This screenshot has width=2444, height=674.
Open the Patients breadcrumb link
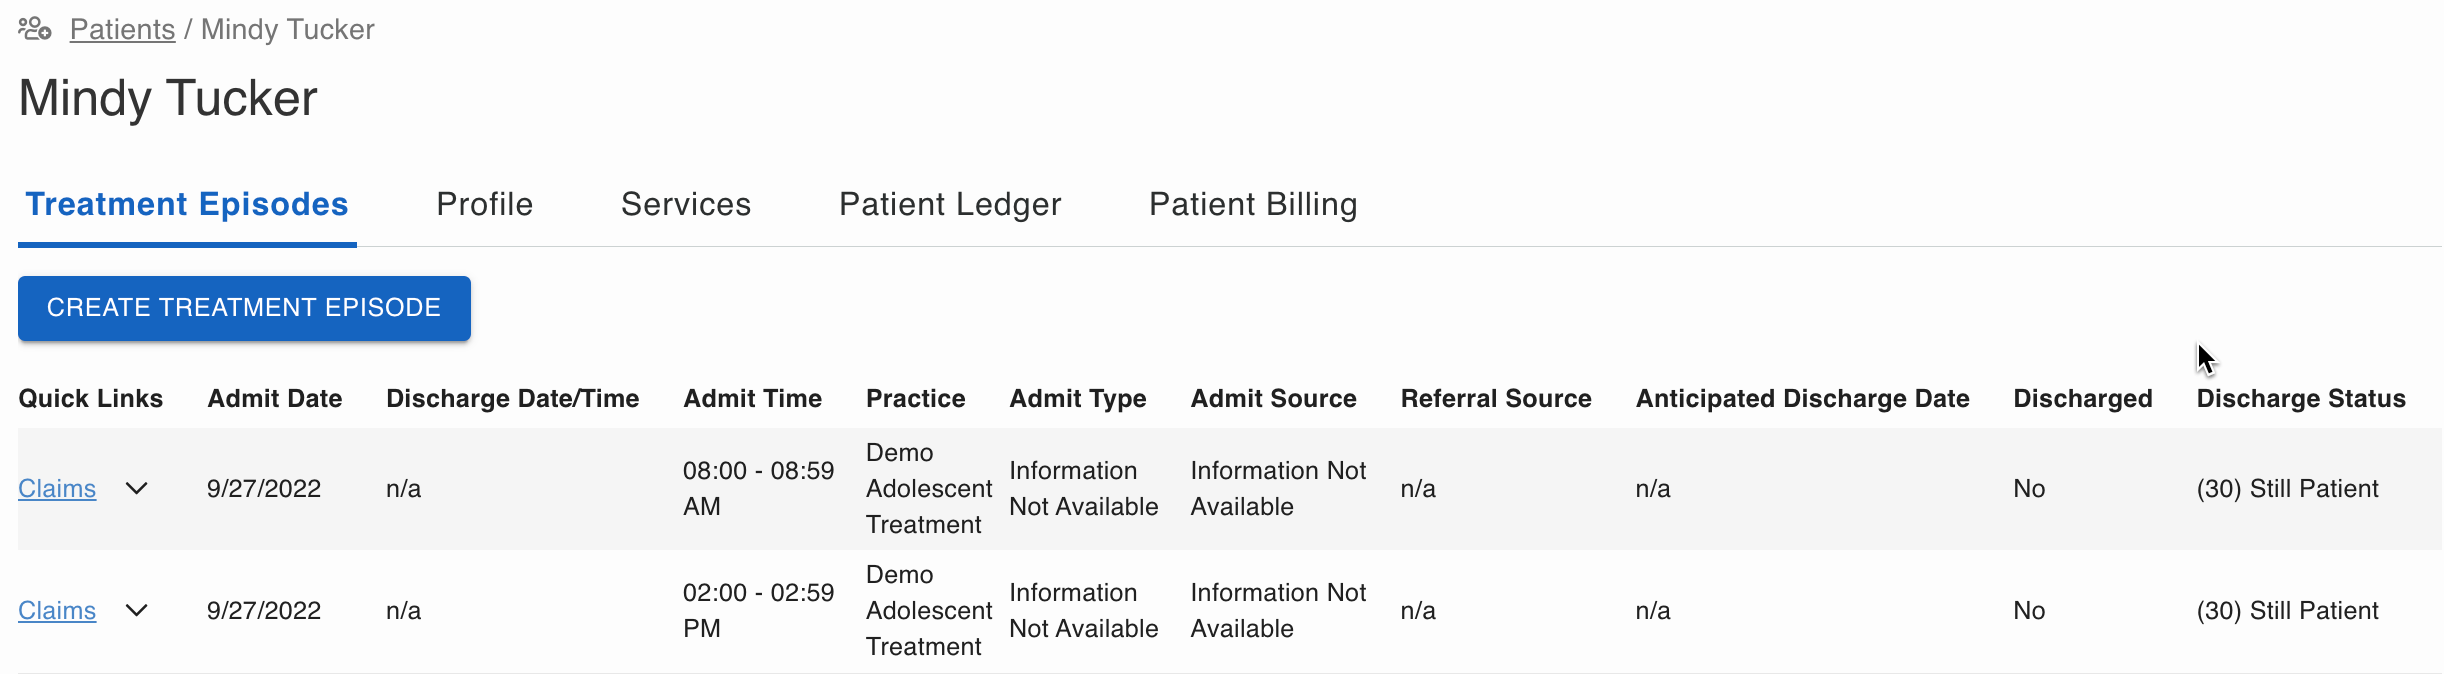pos(122,30)
